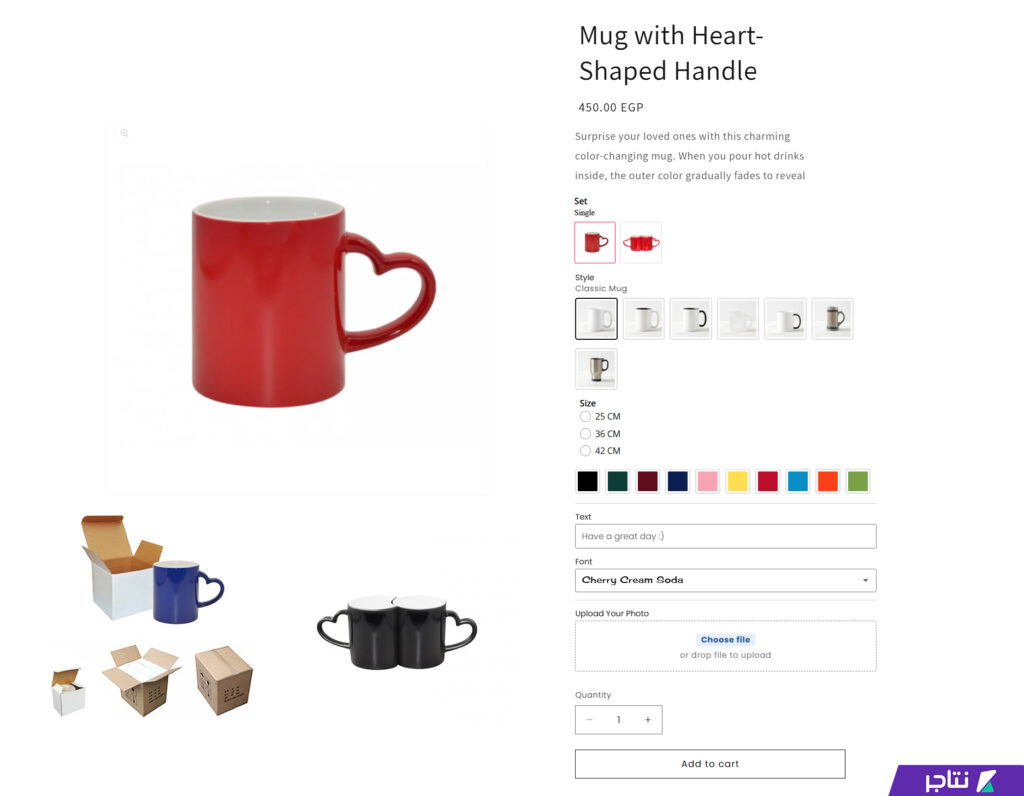View the black couple mugs thumbnail
Image resolution: width=1024 pixels, height=796 pixels.
(397, 632)
